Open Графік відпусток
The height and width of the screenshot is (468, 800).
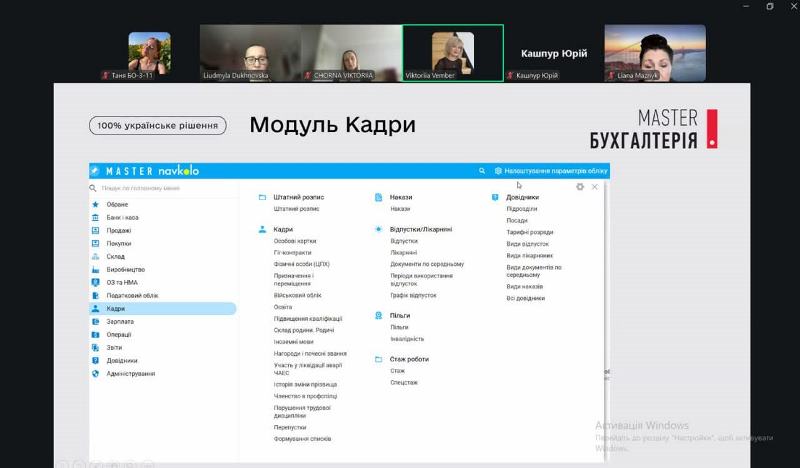tap(413, 295)
